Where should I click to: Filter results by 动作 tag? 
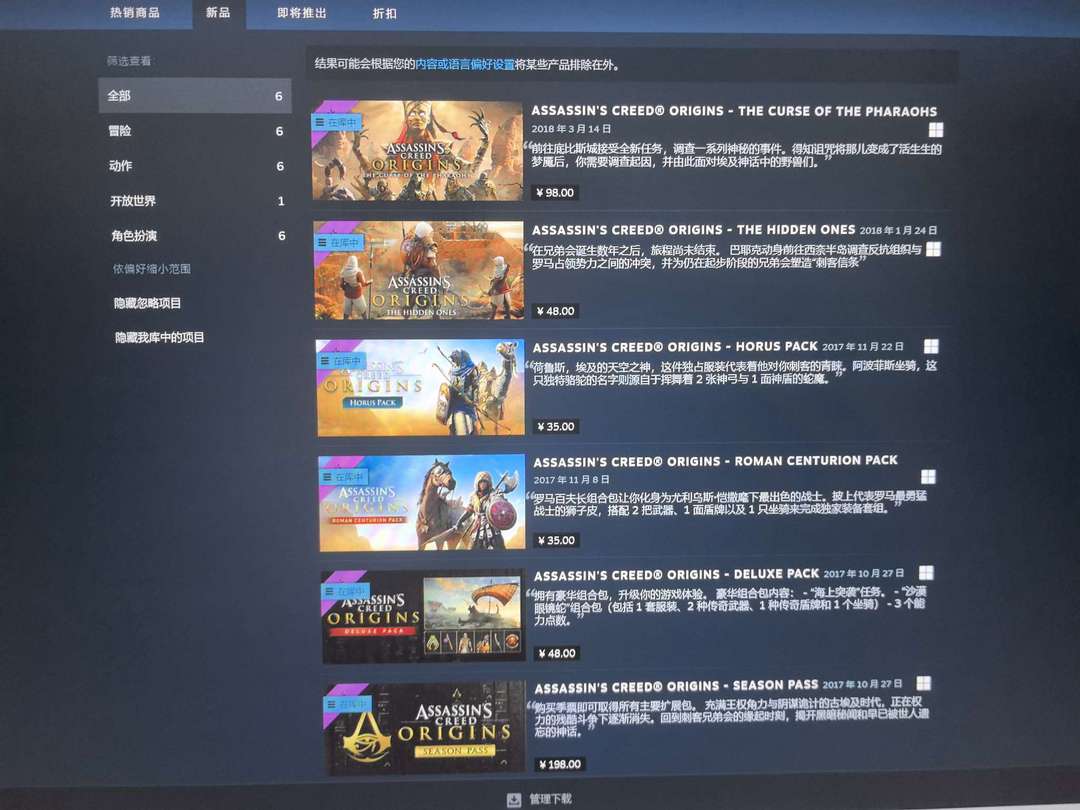tap(196, 166)
